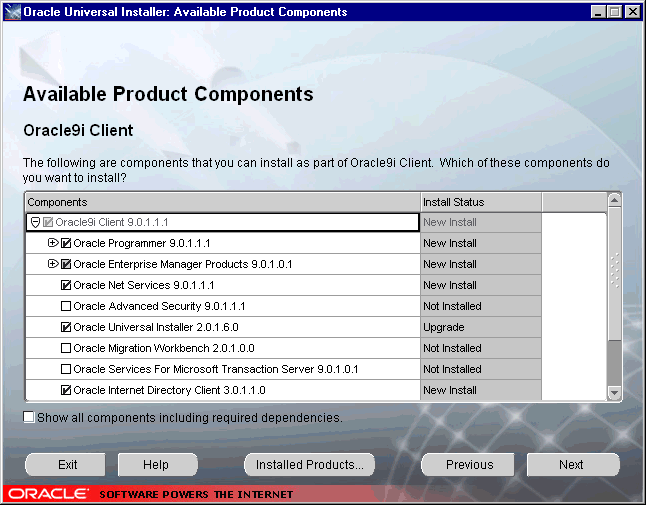Collapse the Oracle9i Client 9.0.1.1.1 tree node
This screenshot has width=646, height=505.
(35, 223)
